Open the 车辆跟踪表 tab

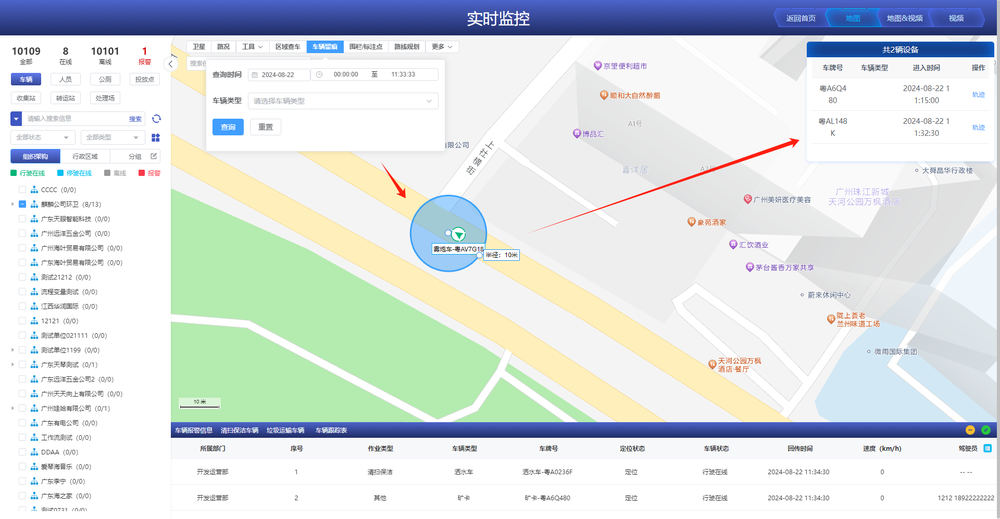(x=331, y=430)
